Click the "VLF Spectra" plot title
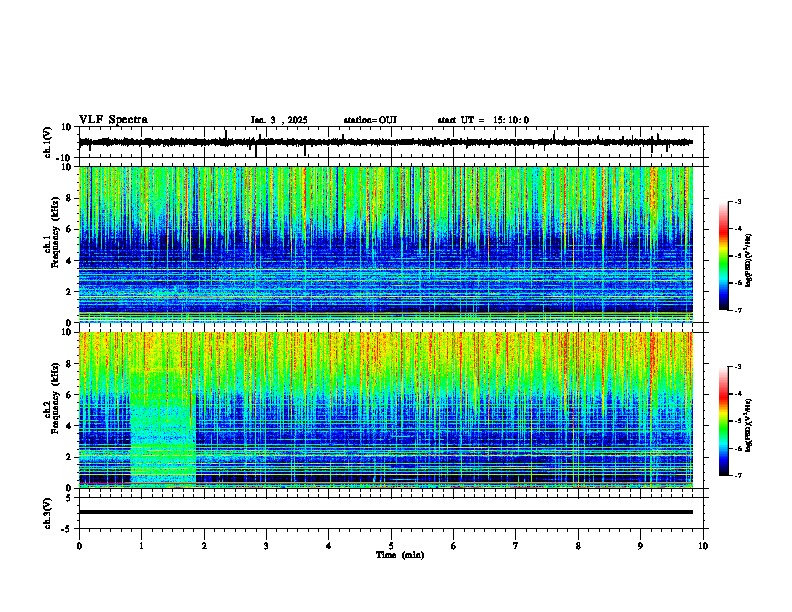The width and height of the screenshot is (792, 612). coord(113,120)
